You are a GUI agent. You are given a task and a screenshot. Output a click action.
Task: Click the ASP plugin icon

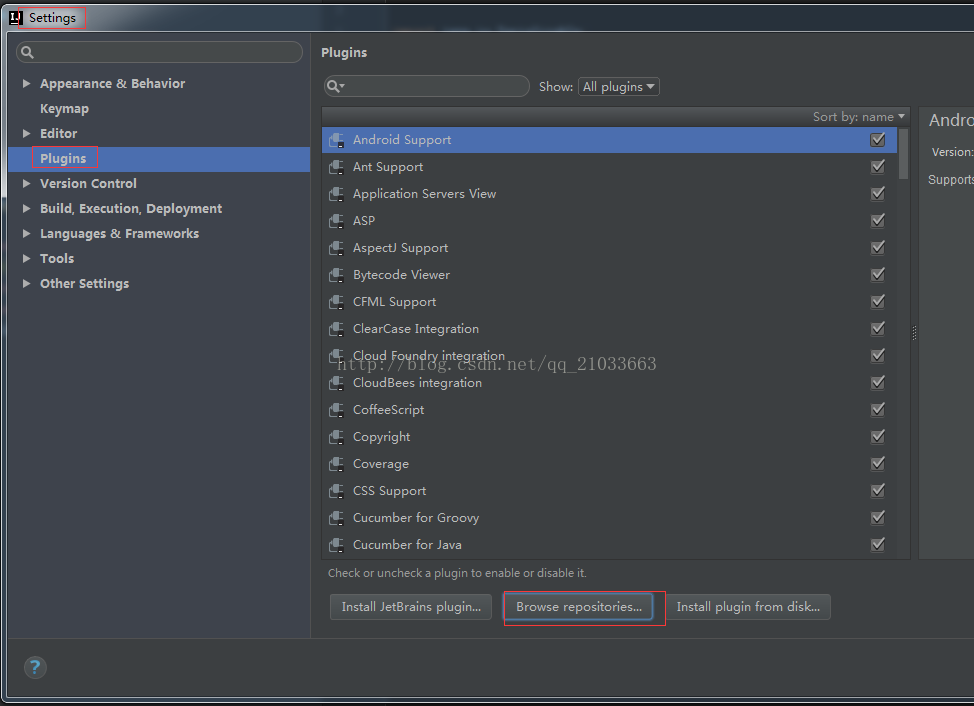click(x=336, y=221)
